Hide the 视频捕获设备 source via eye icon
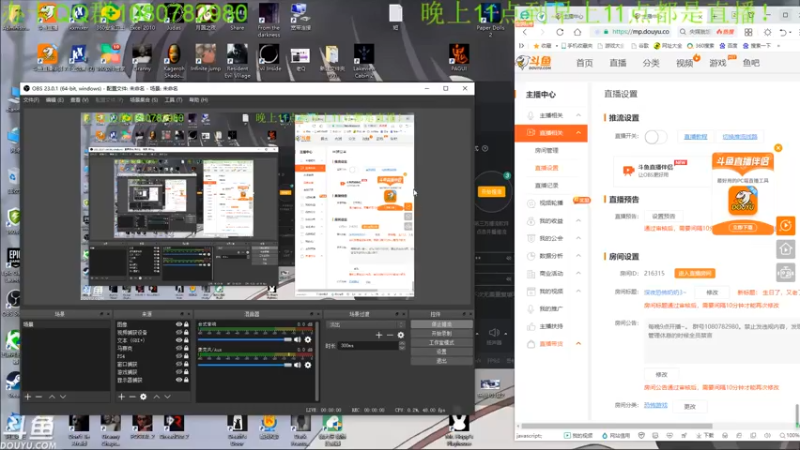The width and height of the screenshot is (800, 450). coord(179,332)
